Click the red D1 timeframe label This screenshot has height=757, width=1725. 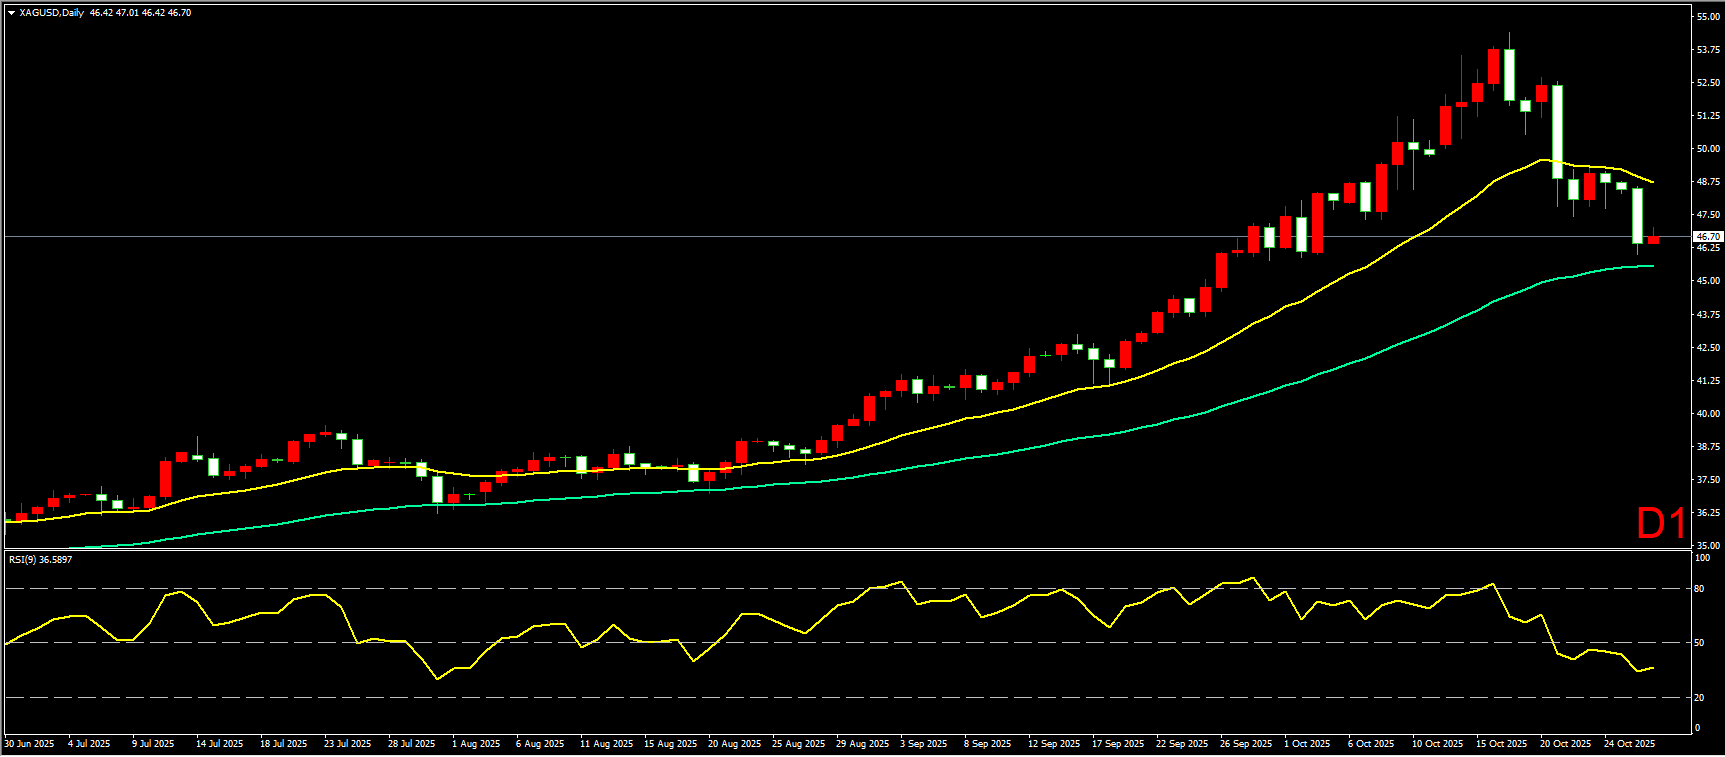click(x=1660, y=523)
